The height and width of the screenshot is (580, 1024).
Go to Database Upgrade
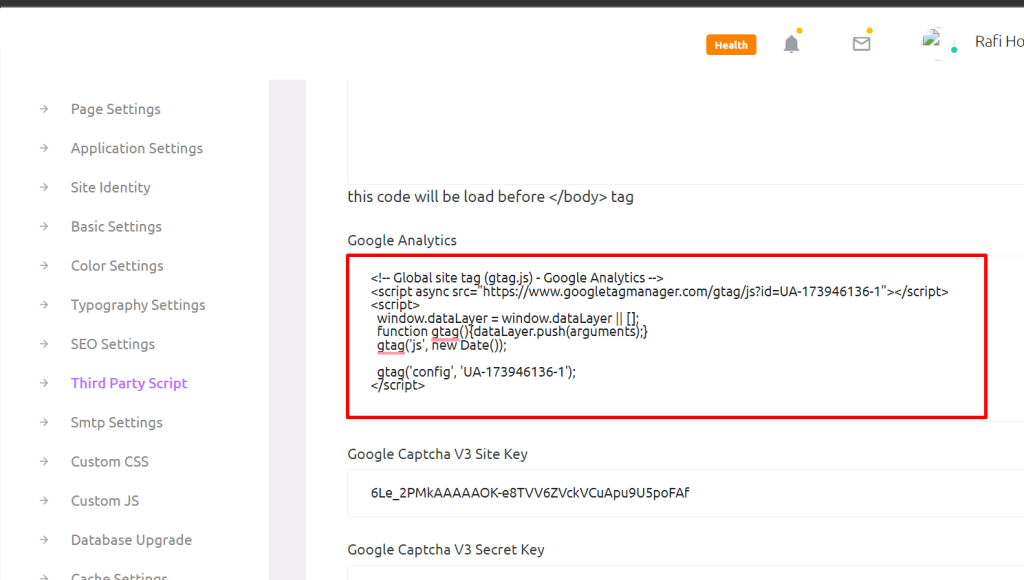[131, 540]
